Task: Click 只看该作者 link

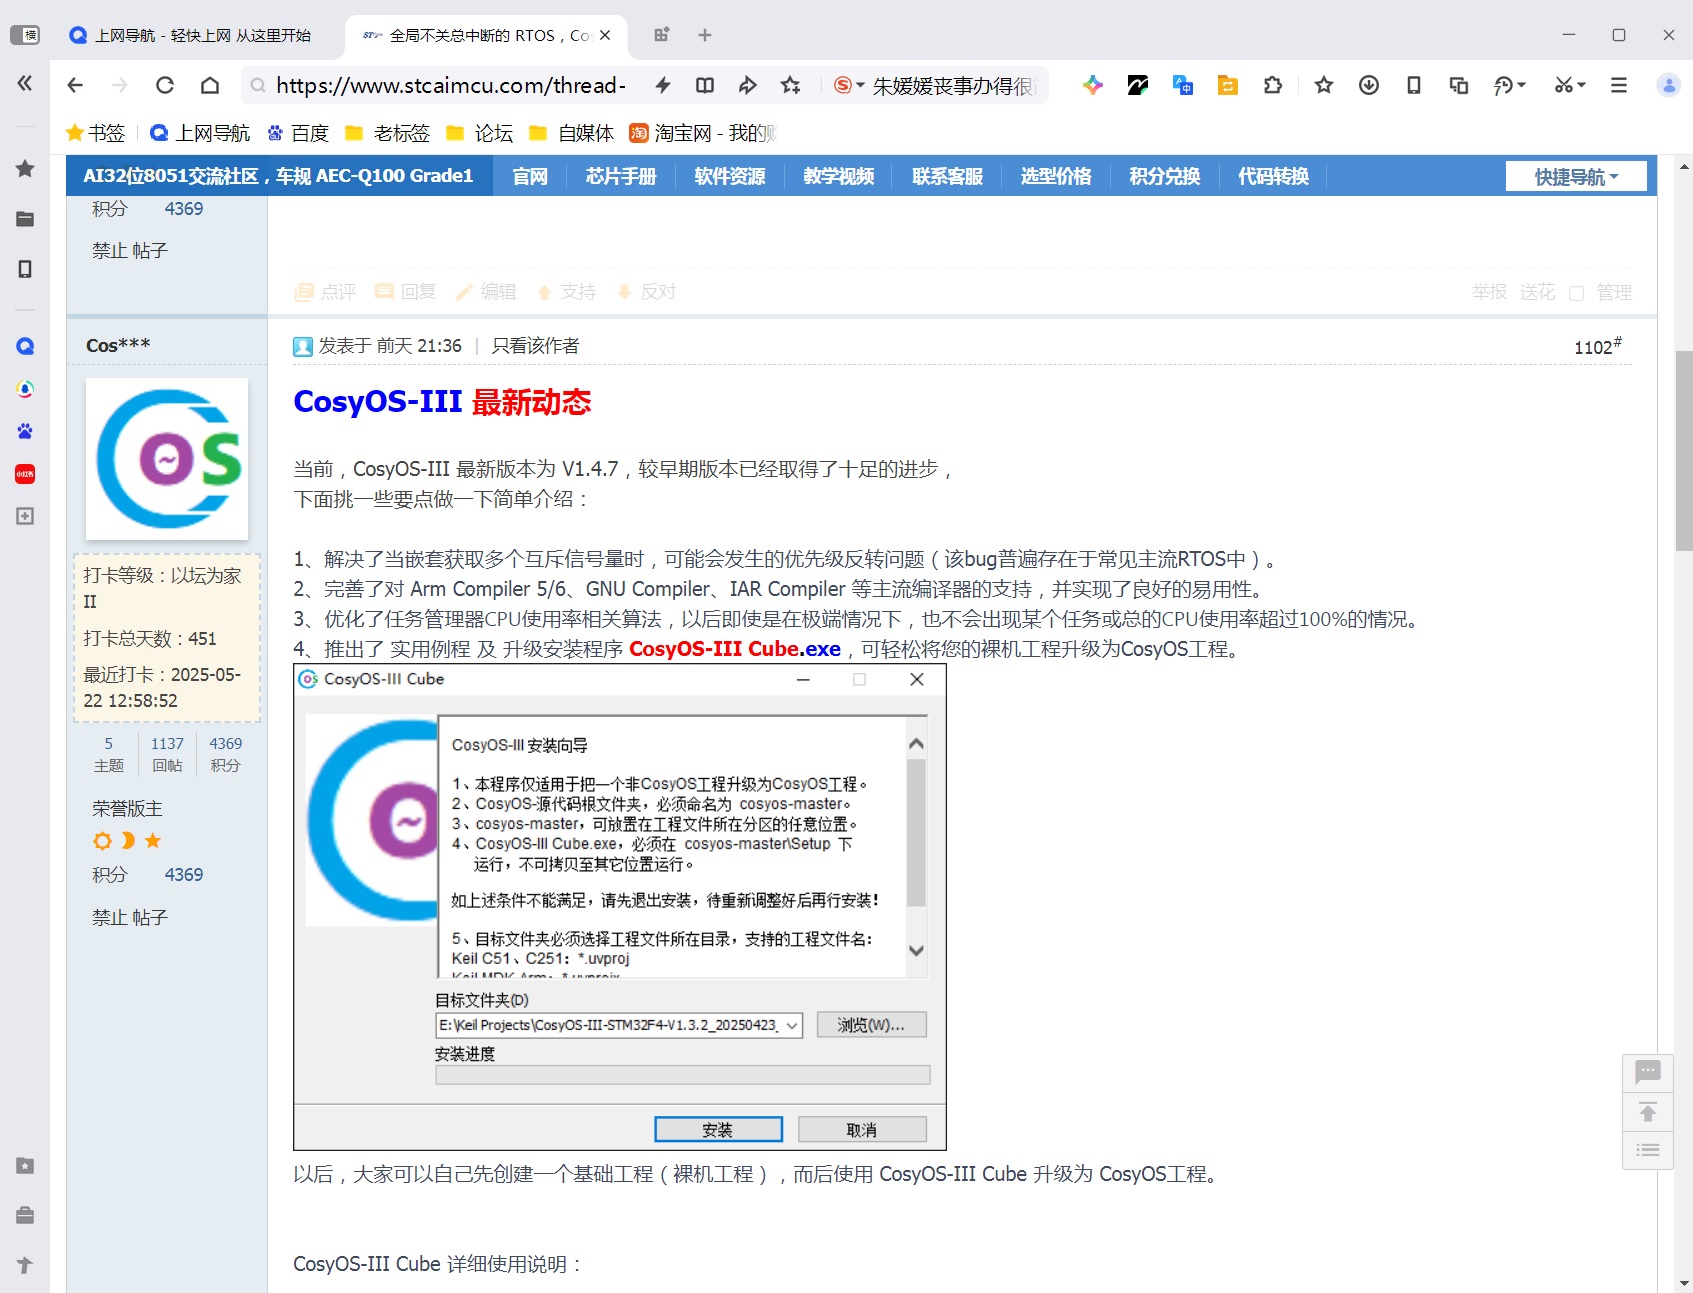Action: (x=535, y=346)
